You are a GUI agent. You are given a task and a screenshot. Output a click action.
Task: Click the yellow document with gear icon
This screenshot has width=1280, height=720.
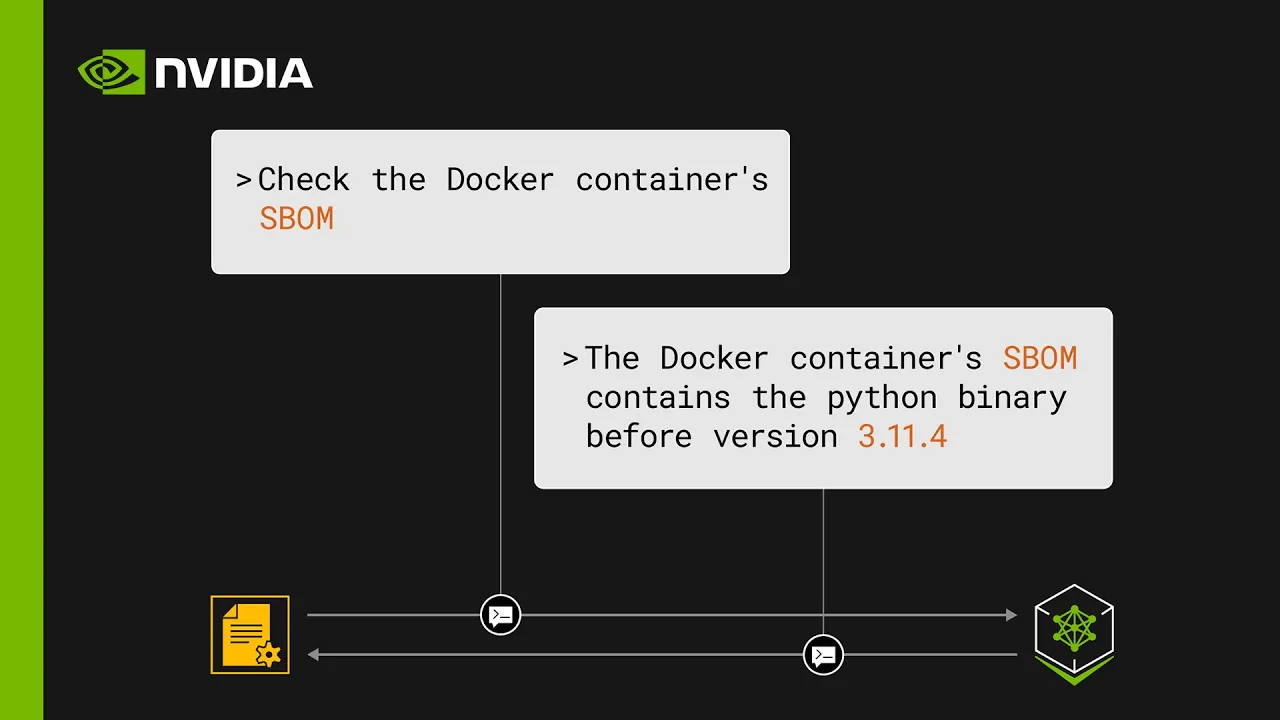pos(250,635)
